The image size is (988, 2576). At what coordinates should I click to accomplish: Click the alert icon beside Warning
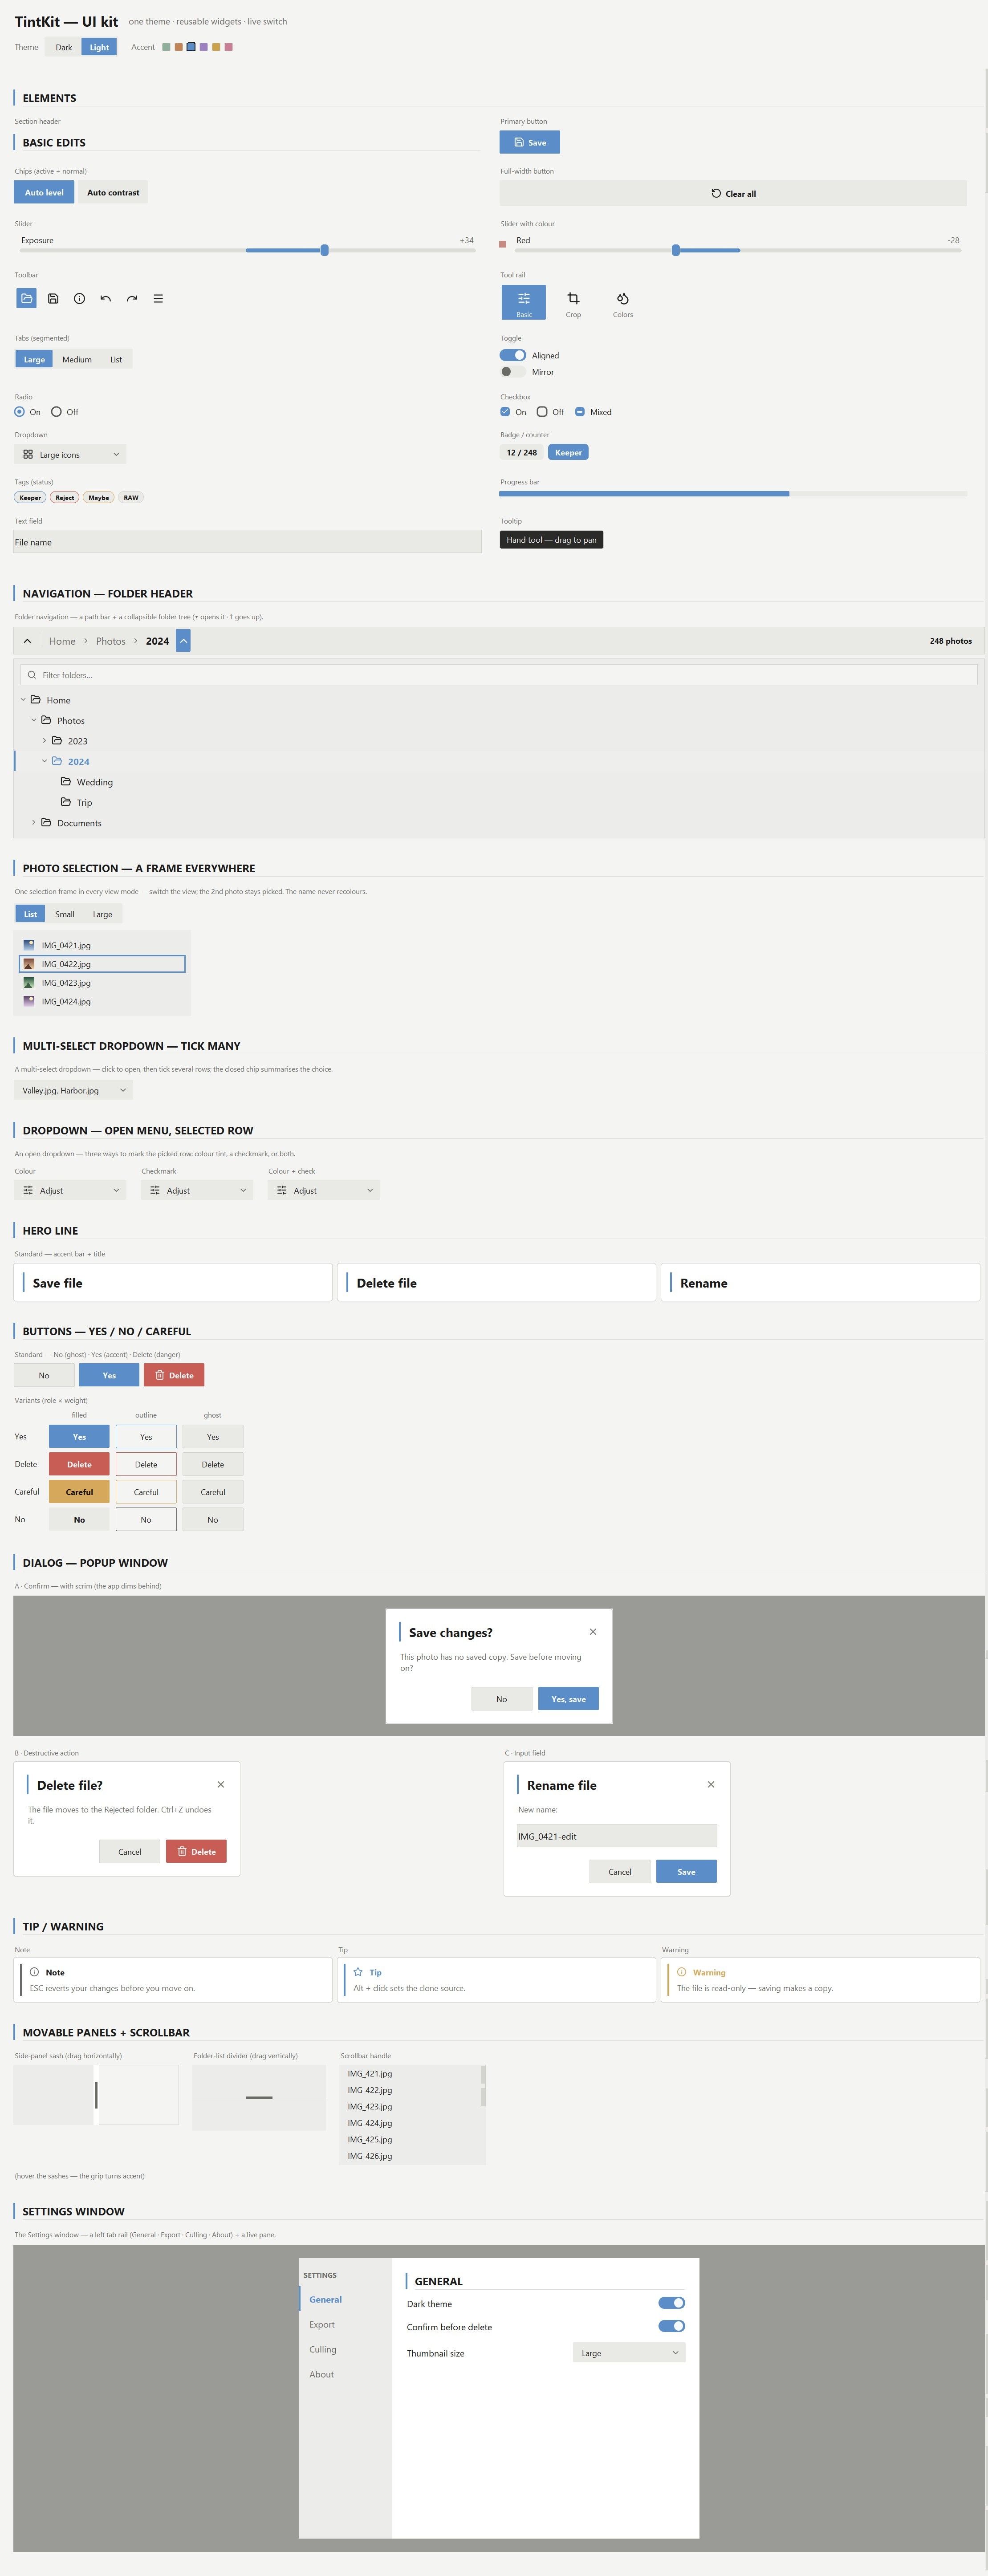682,1972
